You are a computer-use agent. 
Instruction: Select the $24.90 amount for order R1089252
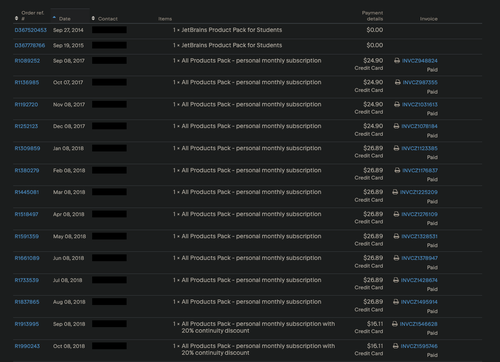pos(373,61)
